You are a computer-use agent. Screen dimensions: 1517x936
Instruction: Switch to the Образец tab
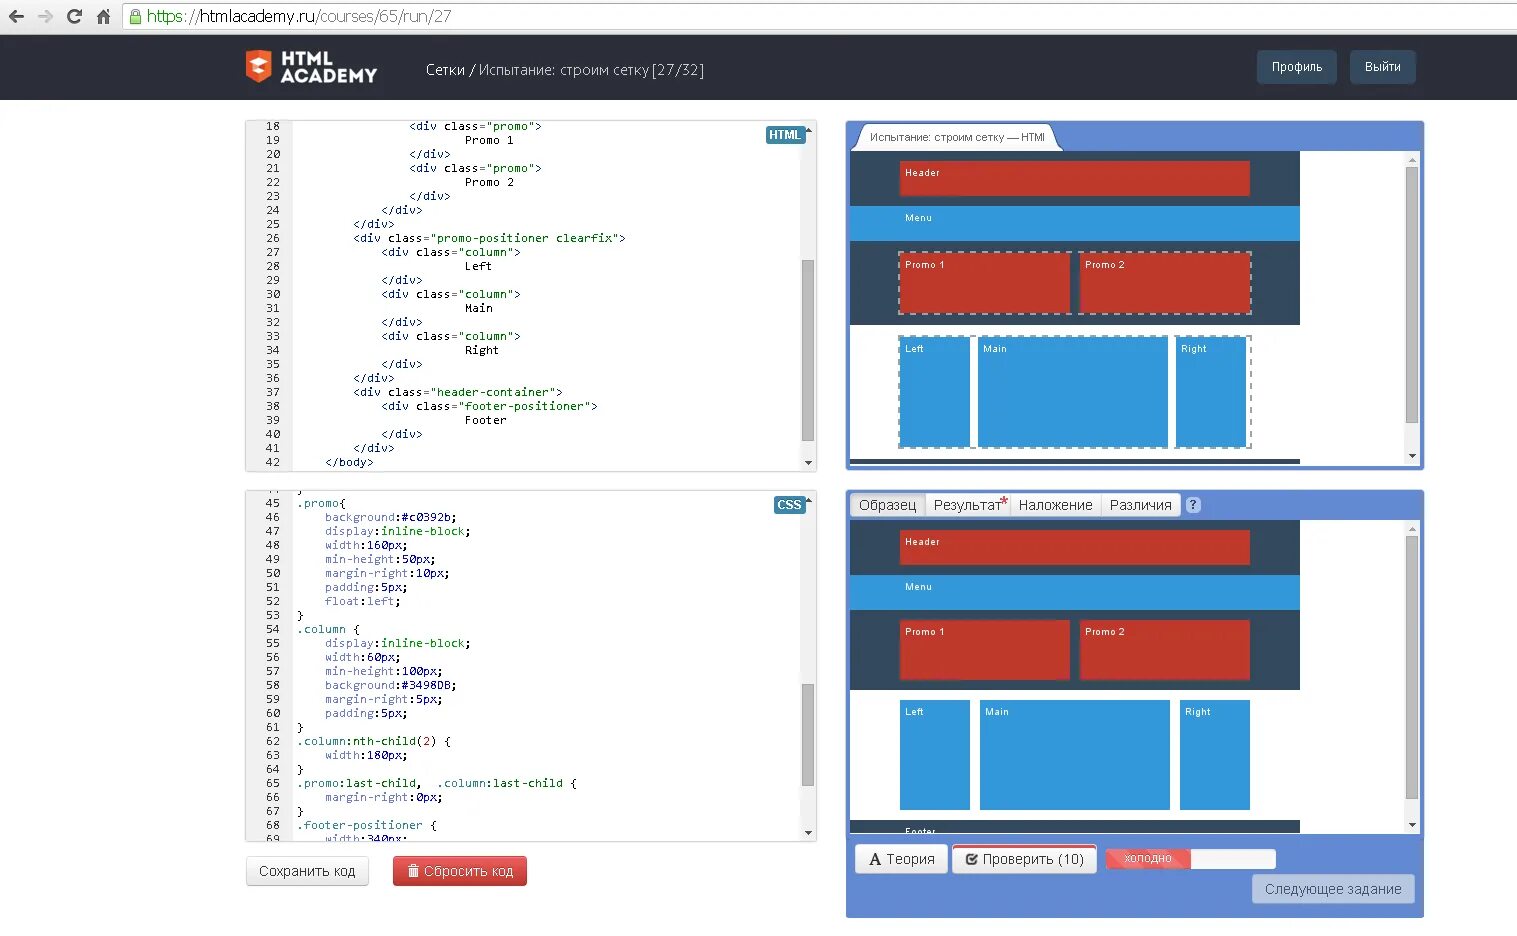point(887,505)
